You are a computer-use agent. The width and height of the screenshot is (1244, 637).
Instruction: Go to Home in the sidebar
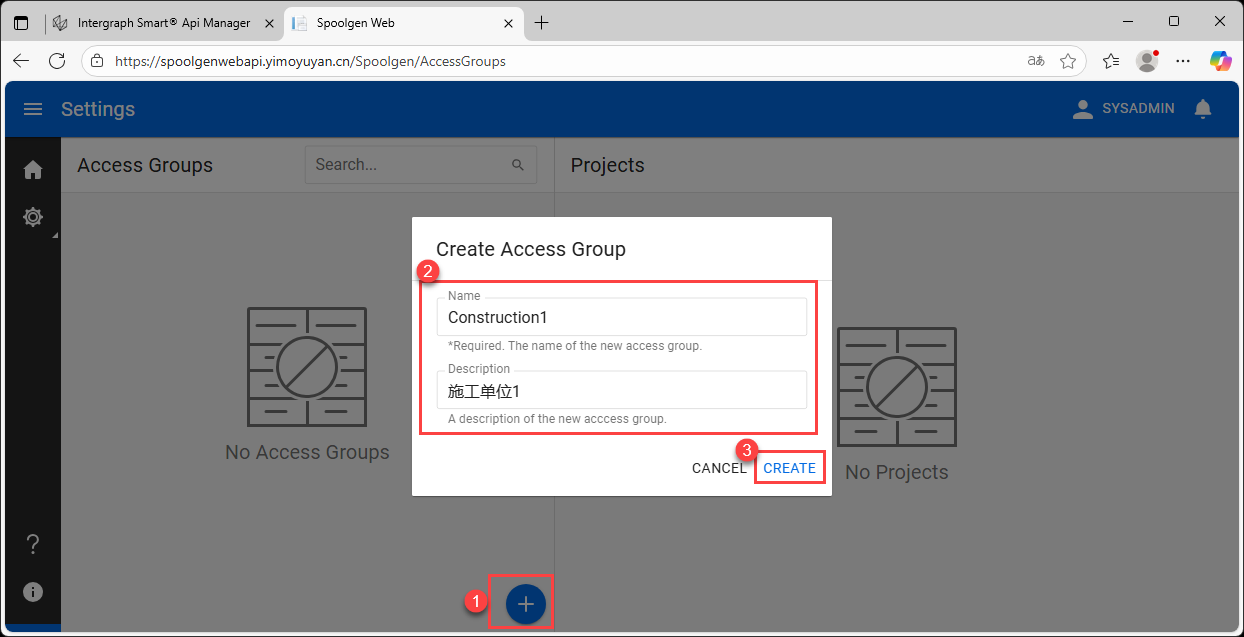33,170
